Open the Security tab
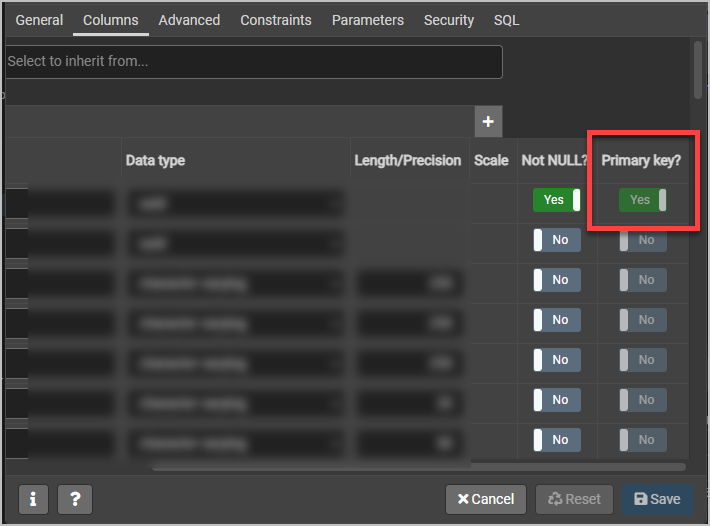 [449, 20]
